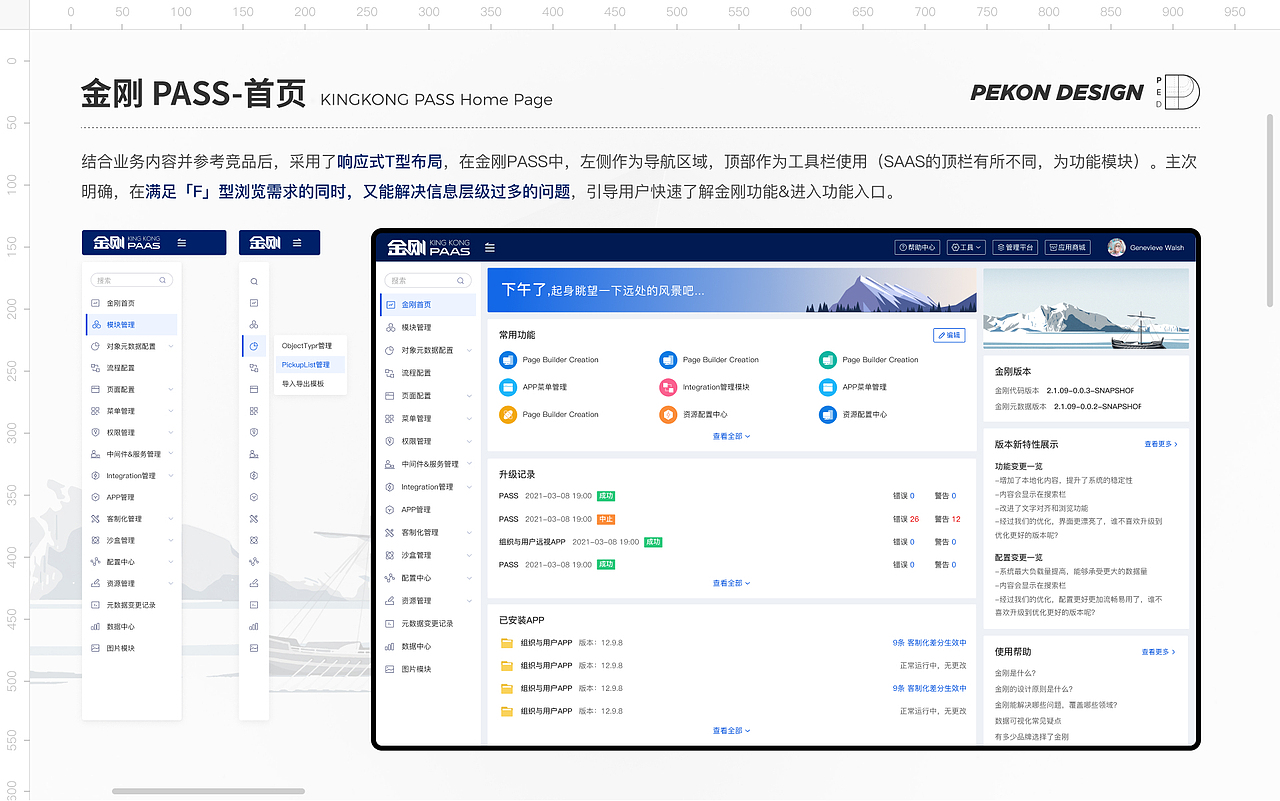Click 查看更多 beside 版本新特性展示

(1161, 444)
